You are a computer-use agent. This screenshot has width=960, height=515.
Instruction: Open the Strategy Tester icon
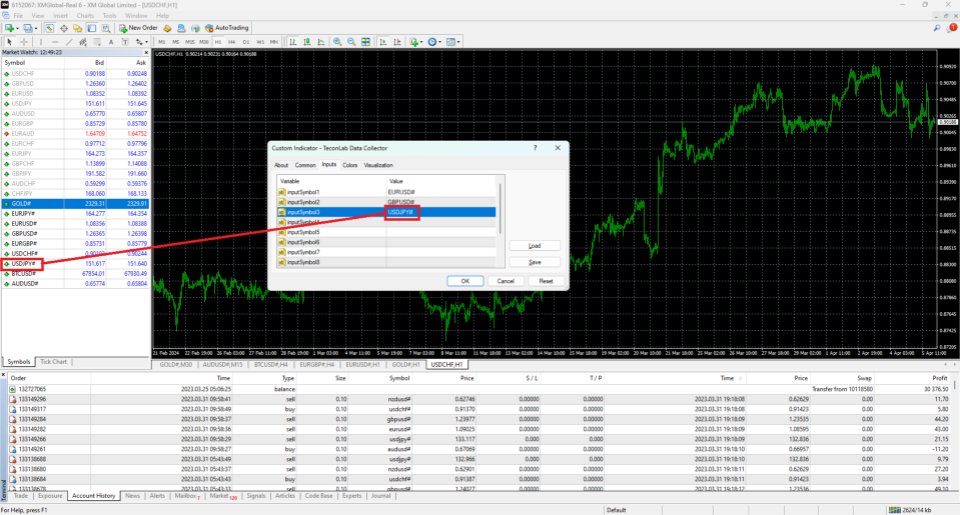[105, 28]
